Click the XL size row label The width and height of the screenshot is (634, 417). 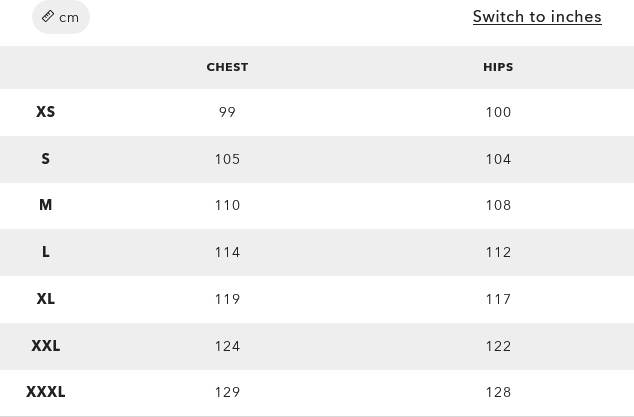46,299
